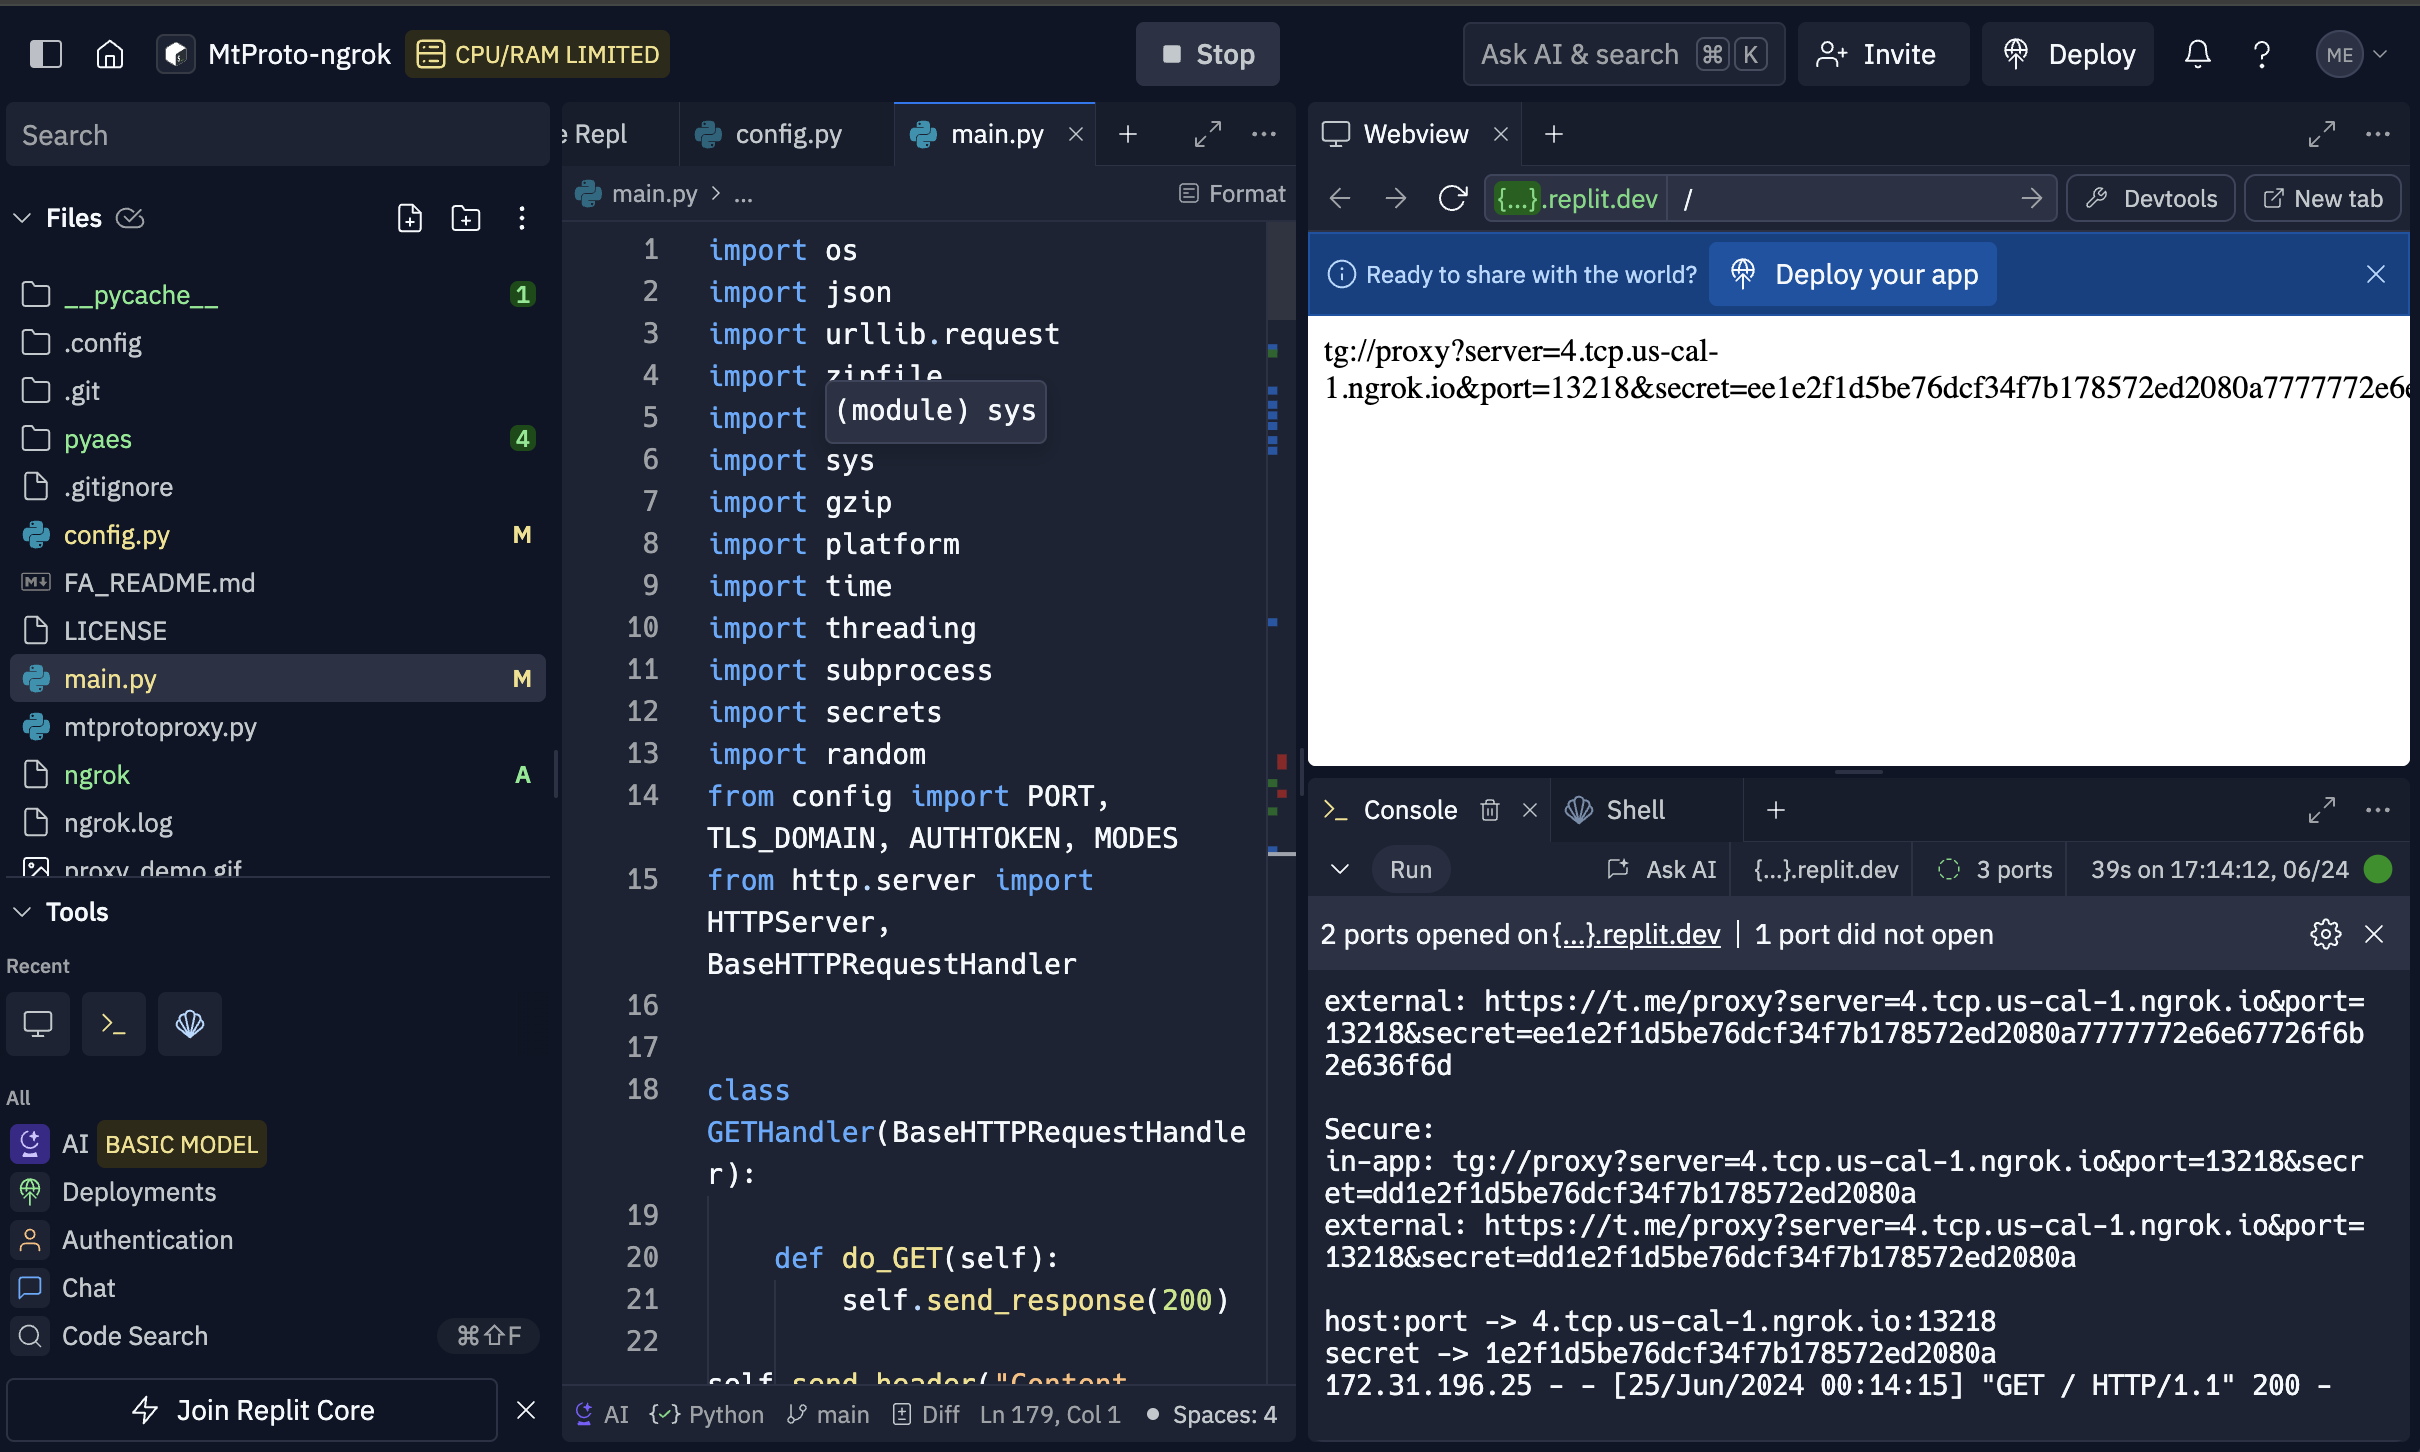Click the Format button

[x=1232, y=194]
